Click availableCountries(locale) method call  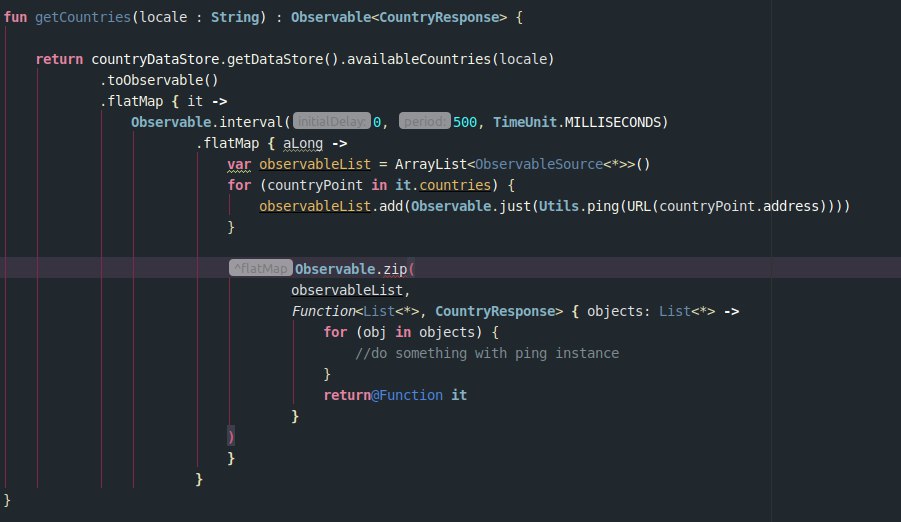pyautogui.click(x=450, y=59)
